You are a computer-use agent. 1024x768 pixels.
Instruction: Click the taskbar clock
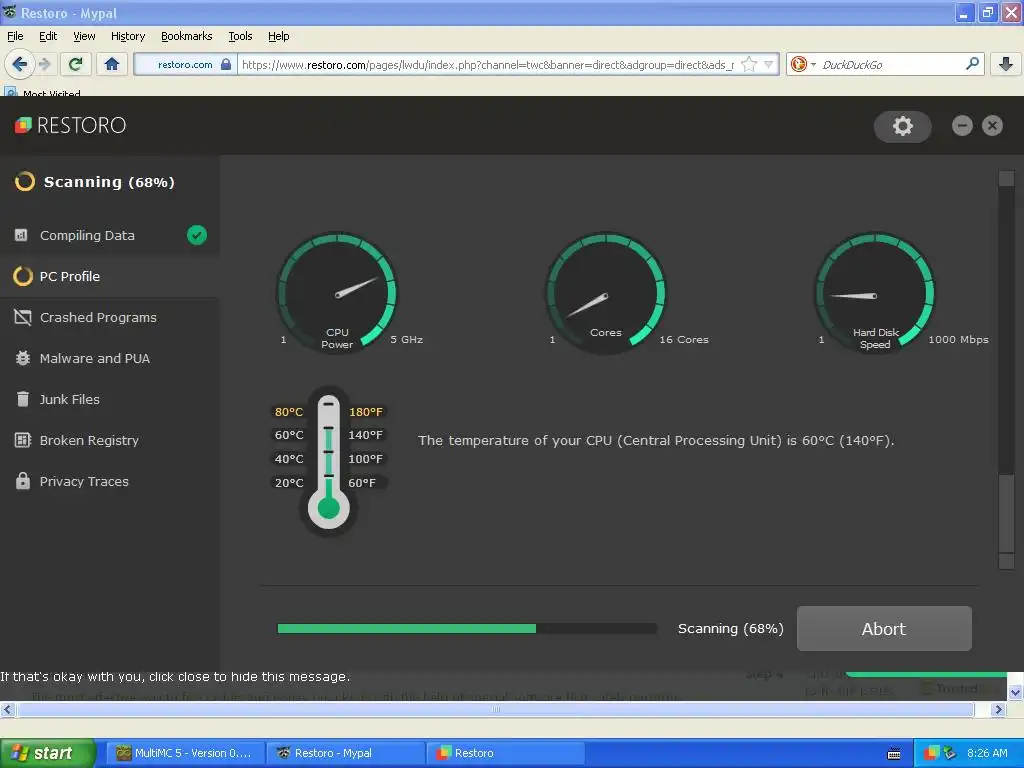click(x=987, y=753)
